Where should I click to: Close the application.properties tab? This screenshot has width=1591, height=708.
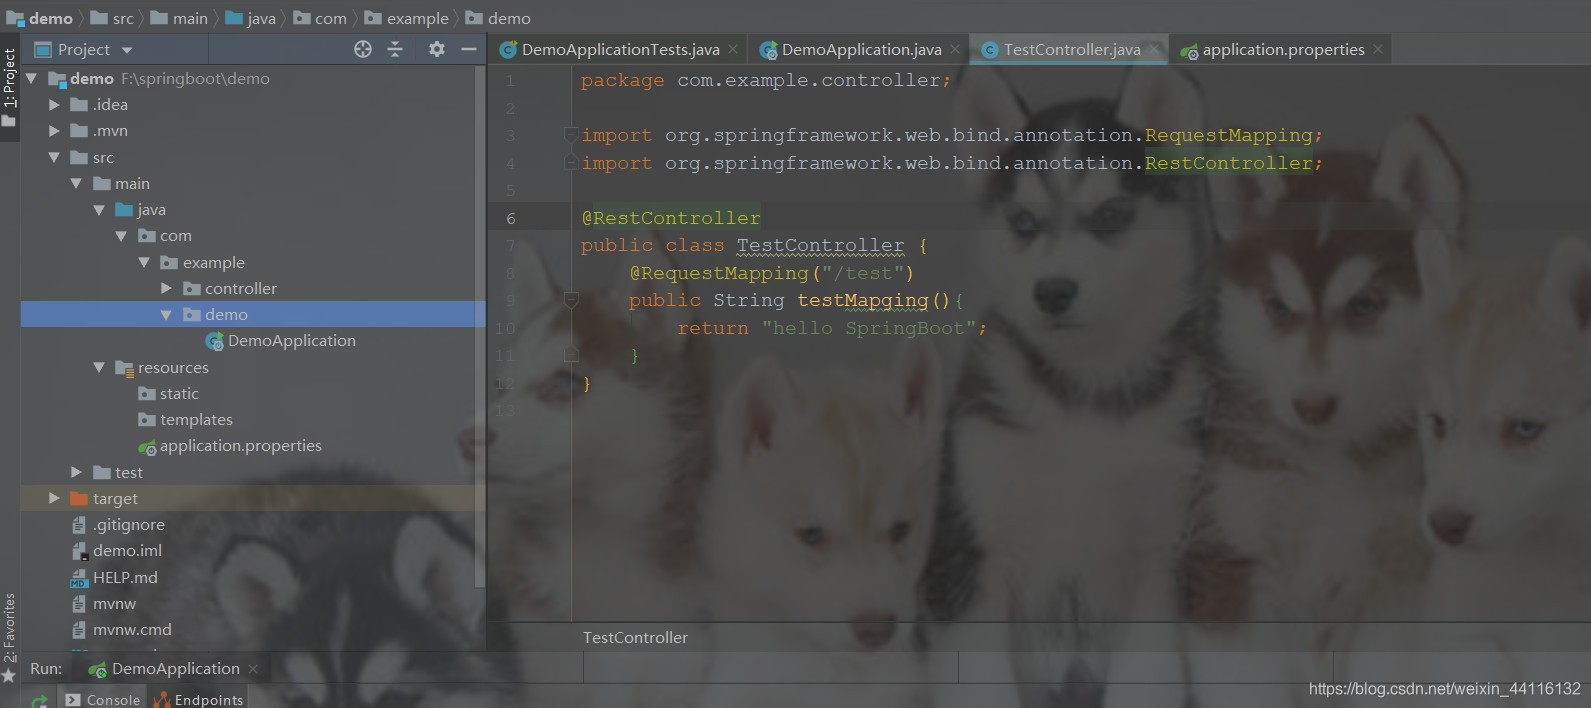[1378, 49]
